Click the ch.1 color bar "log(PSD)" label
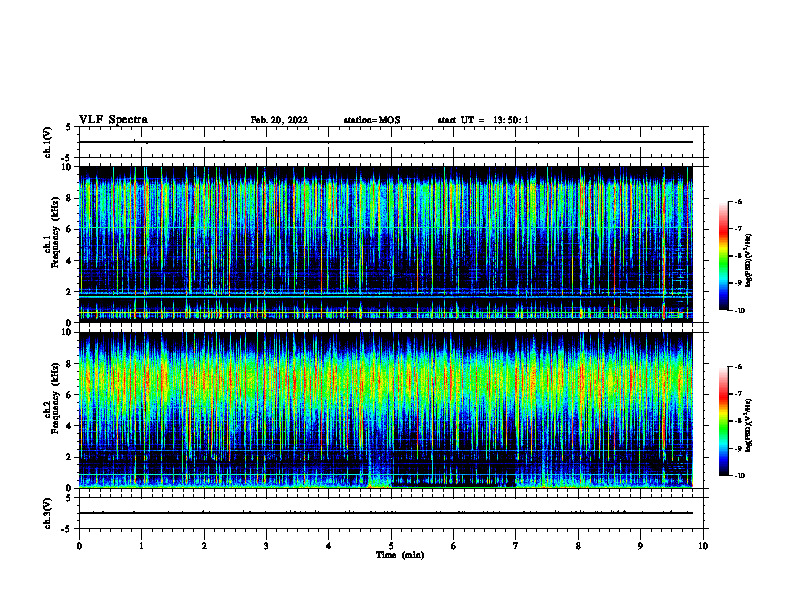Viewport: 792px width, 612px height. coord(749,261)
